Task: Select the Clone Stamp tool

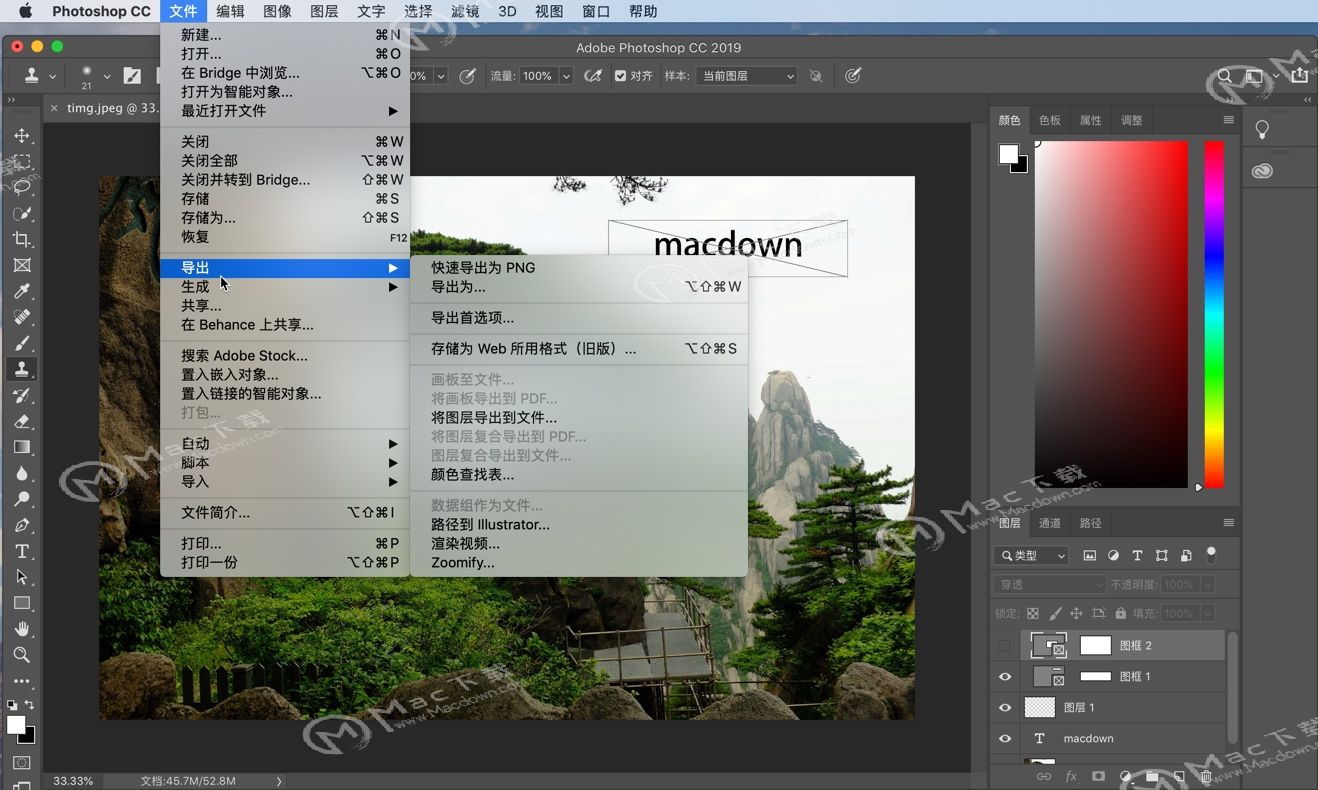Action: (22, 369)
